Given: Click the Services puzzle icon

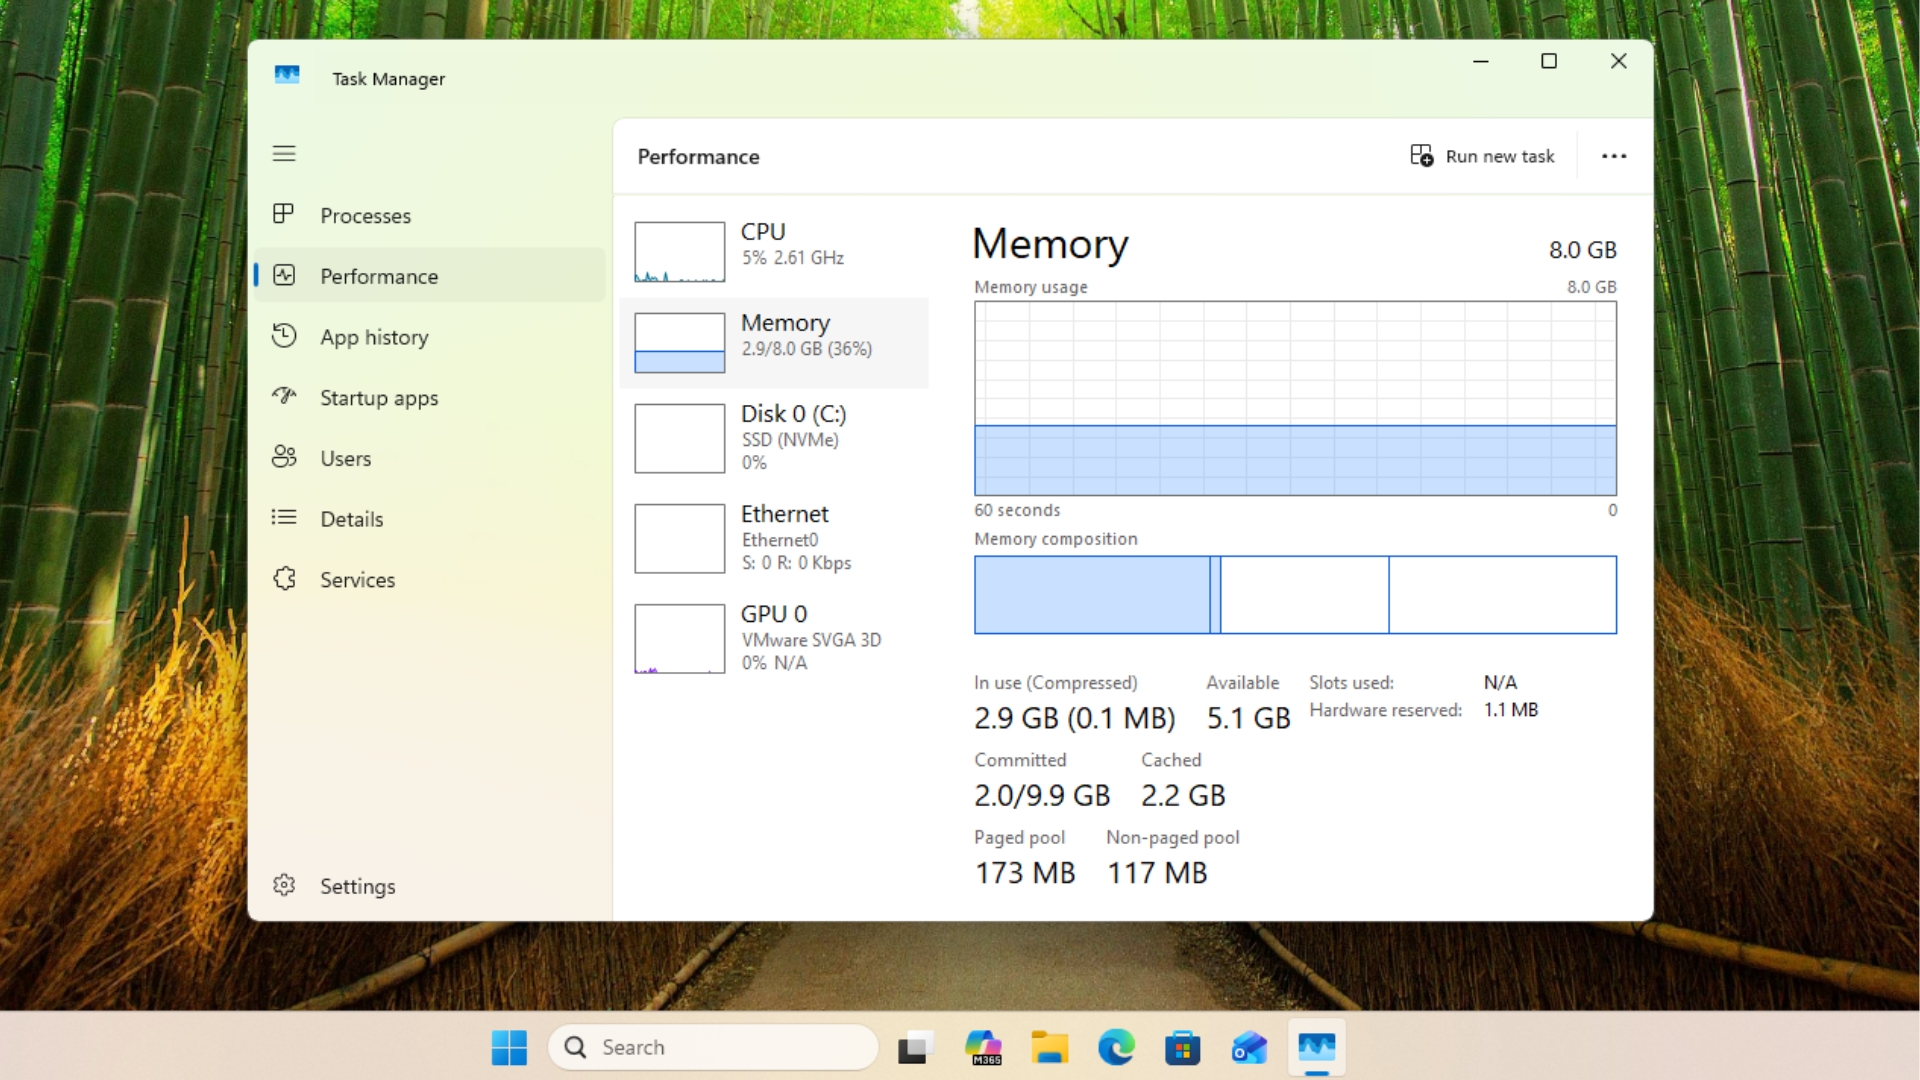Looking at the screenshot, I should click(x=284, y=579).
